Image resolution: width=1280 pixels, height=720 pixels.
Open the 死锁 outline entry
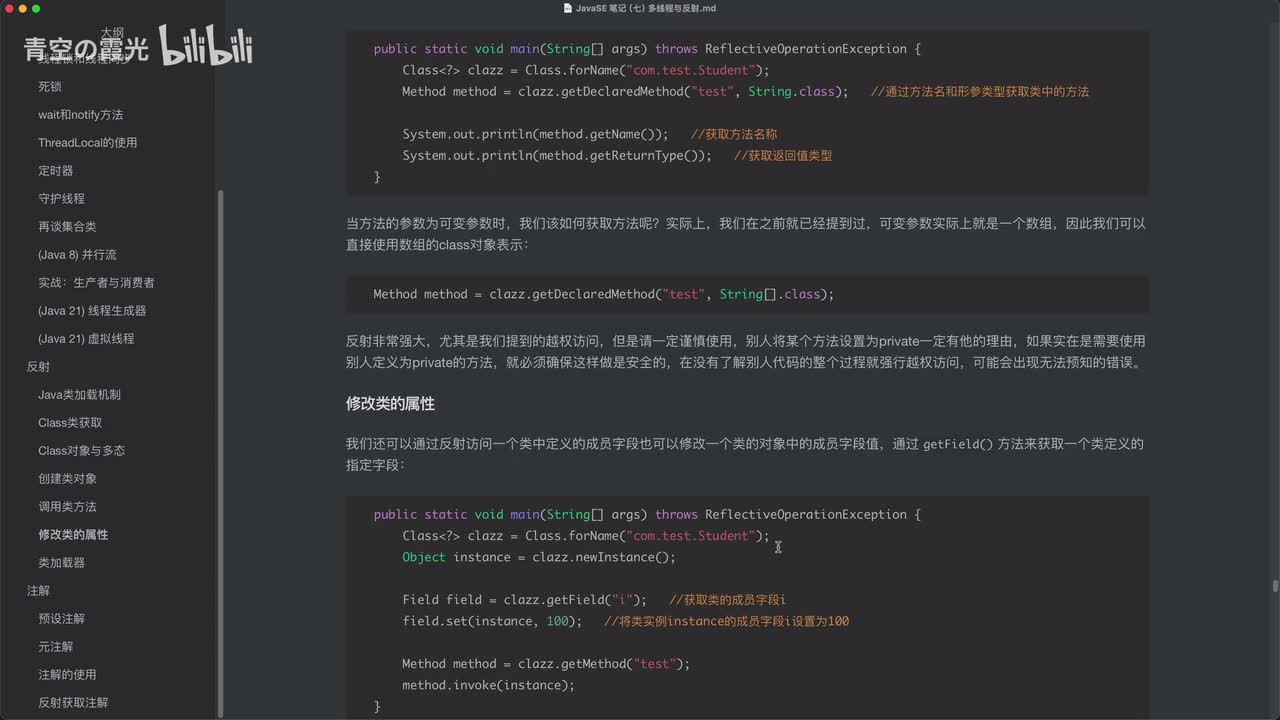[x=50, y=87]
